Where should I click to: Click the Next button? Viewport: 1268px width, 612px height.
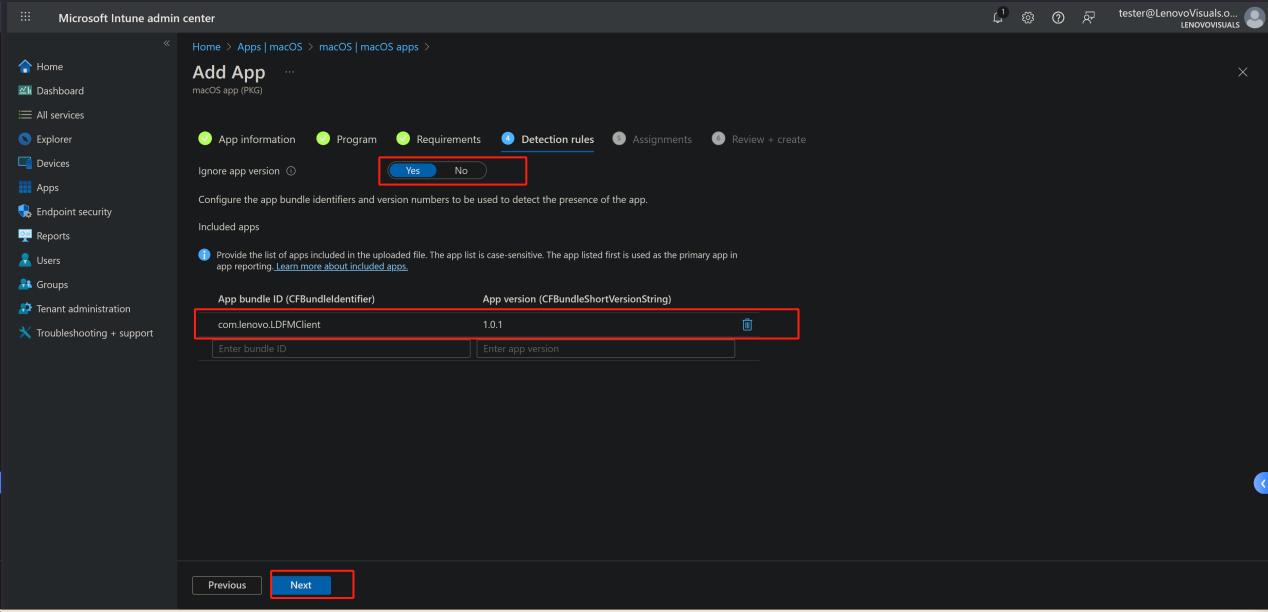tap(301, 585)
